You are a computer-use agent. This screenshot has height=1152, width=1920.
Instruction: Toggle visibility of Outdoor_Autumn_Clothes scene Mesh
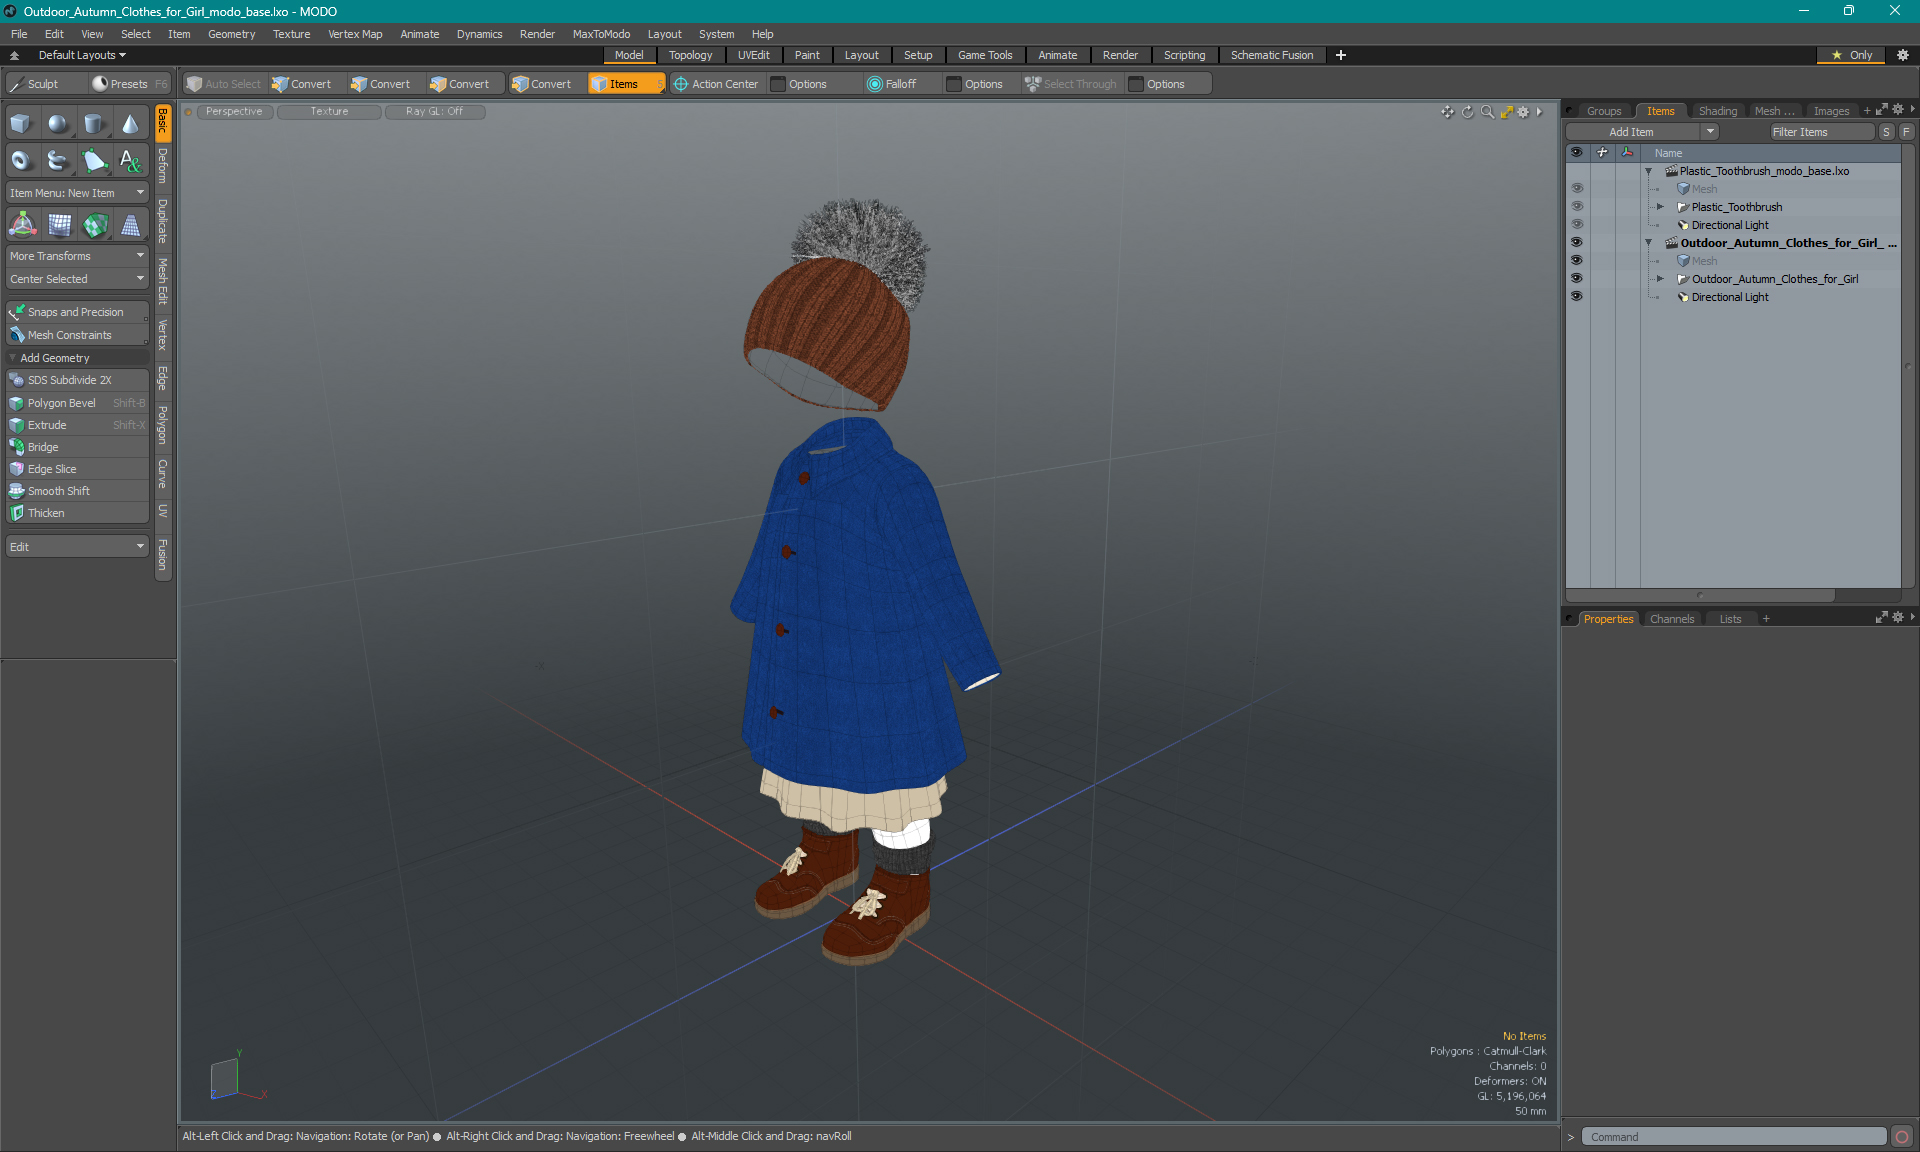pyautogui.click(x=1577, y=261)
